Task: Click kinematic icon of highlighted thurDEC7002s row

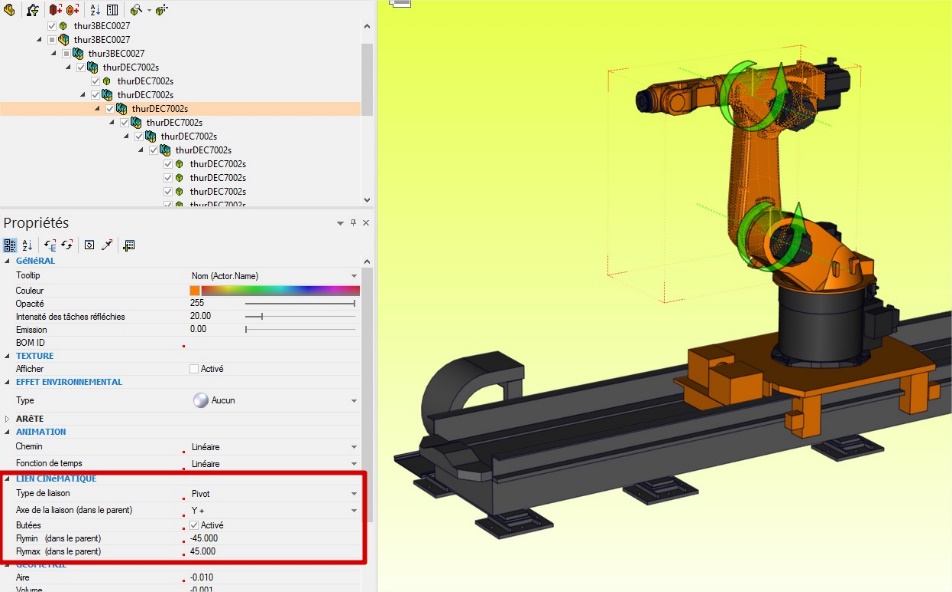Action: [121, 109]
